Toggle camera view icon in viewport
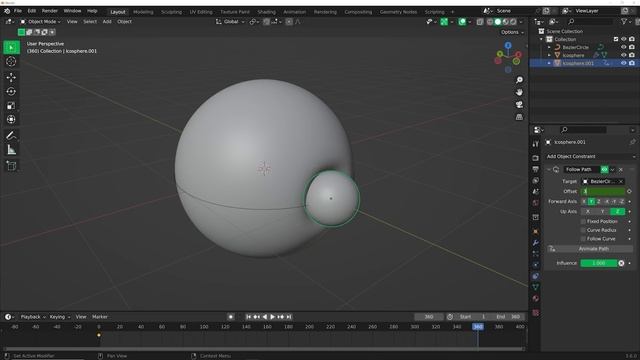 (x=519, y=104)
